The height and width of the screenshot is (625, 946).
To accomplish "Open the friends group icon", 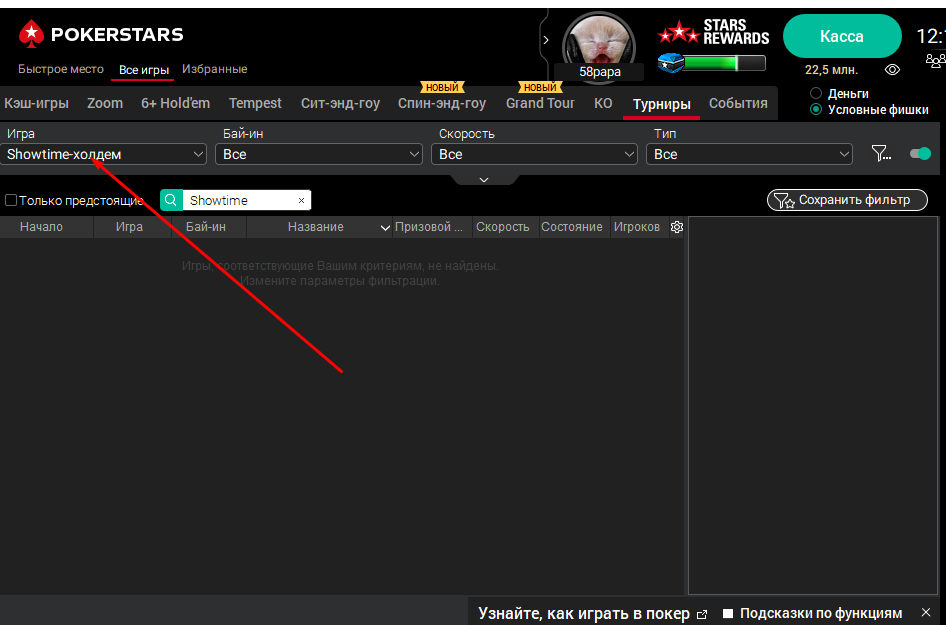I will [x=935, y=60].
